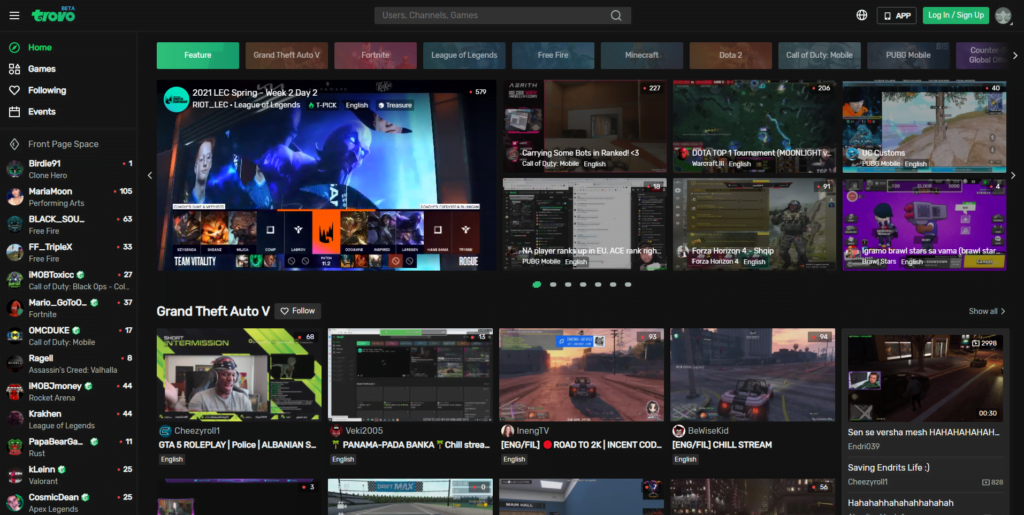Open the hamburger menu icon
The height and width of the screenshot is (515, 1024).
[x=14, y=15]
